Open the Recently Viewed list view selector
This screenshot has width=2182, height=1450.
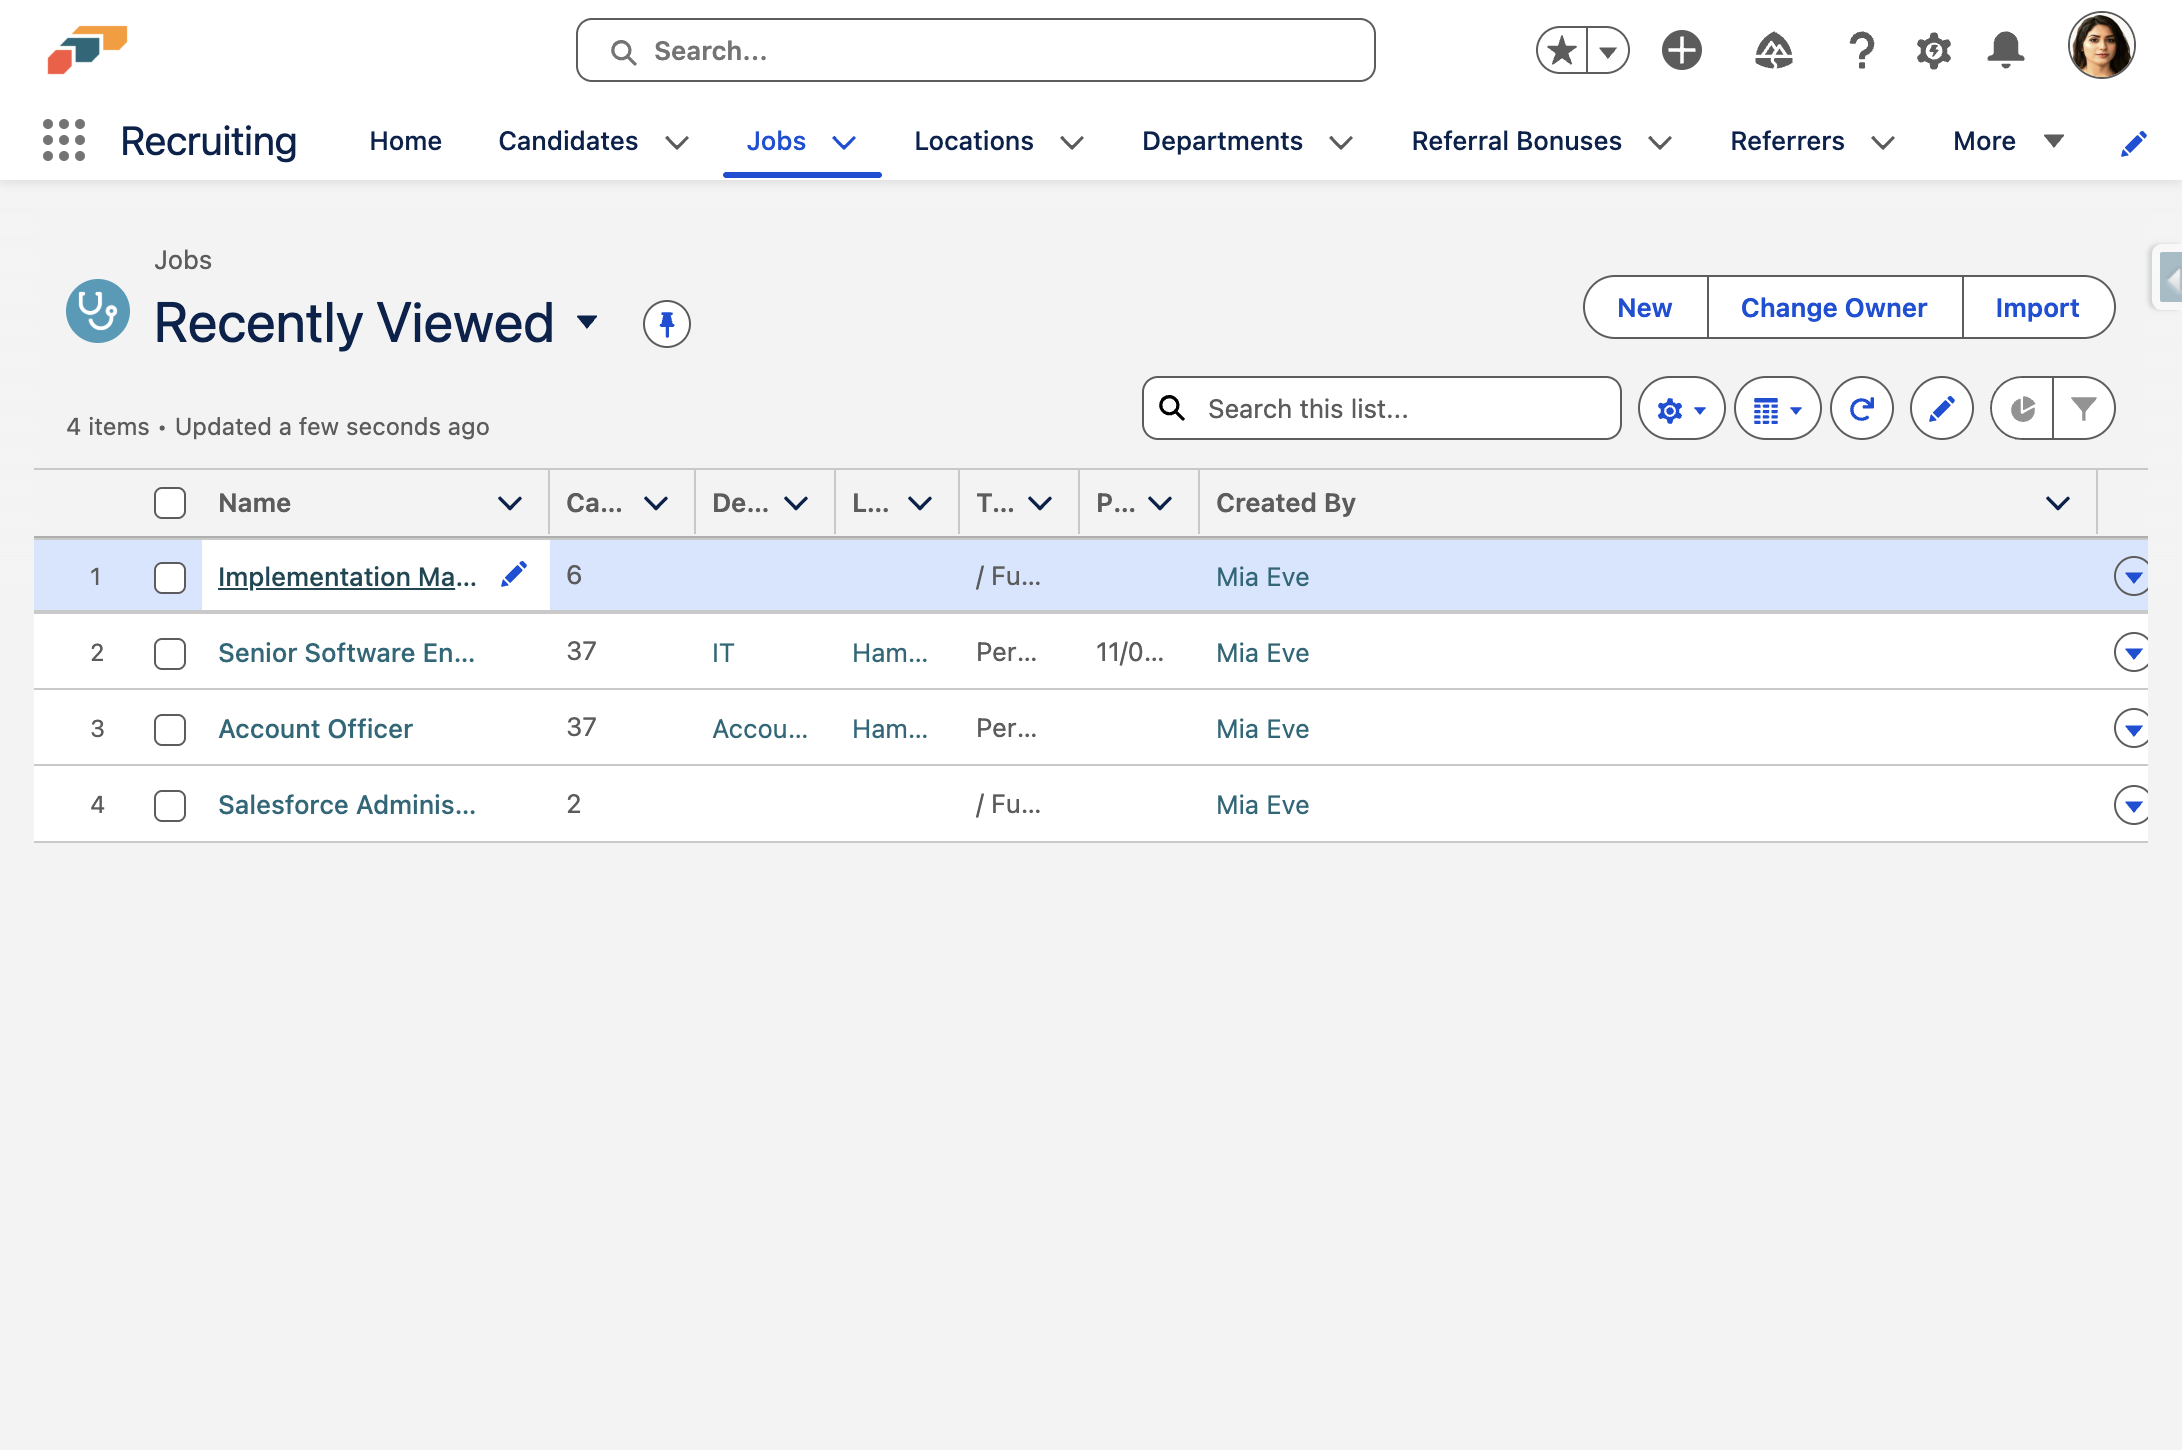click(588, 322)
